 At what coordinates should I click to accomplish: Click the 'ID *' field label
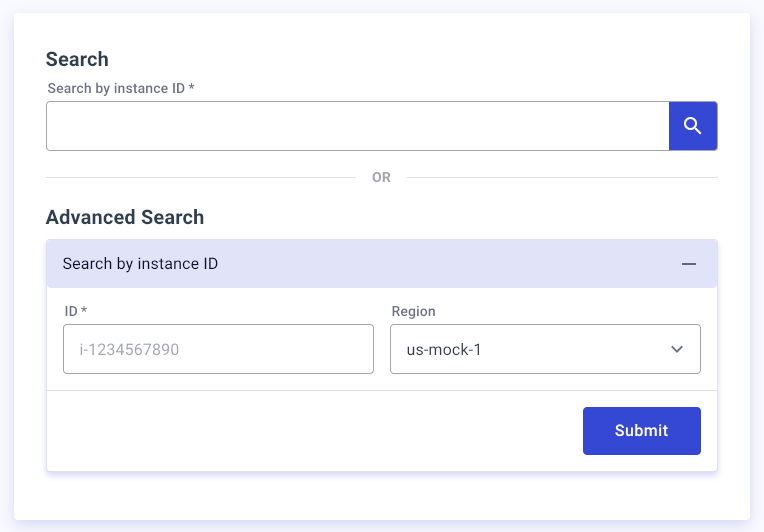pos(76,311)
